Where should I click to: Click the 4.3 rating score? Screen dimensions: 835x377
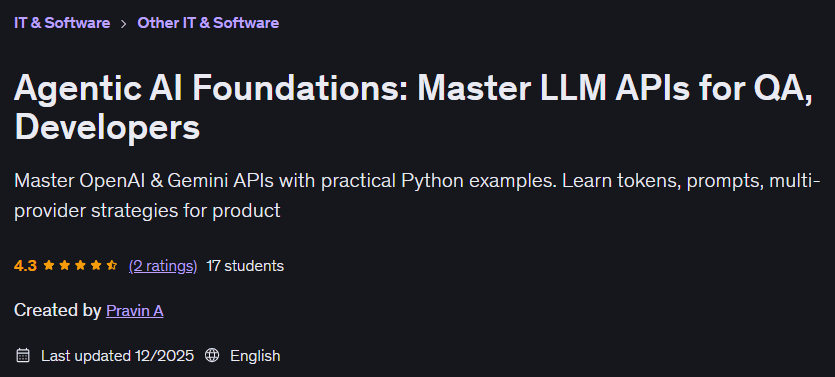pos(25,266)
